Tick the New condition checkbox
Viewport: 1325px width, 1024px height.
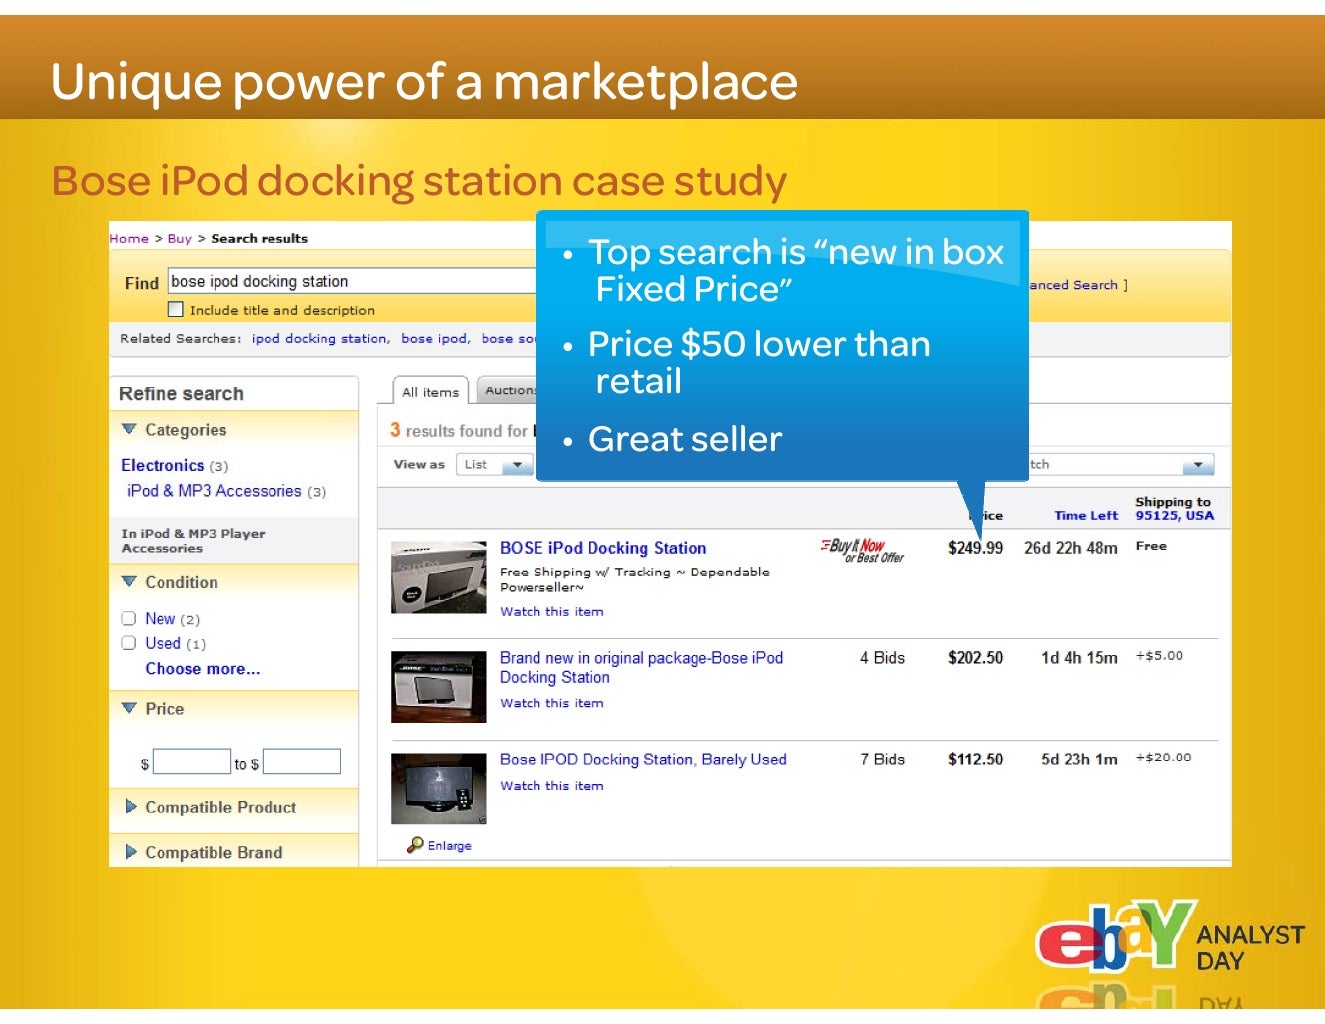pyautogui.click(x=129, y=618)
